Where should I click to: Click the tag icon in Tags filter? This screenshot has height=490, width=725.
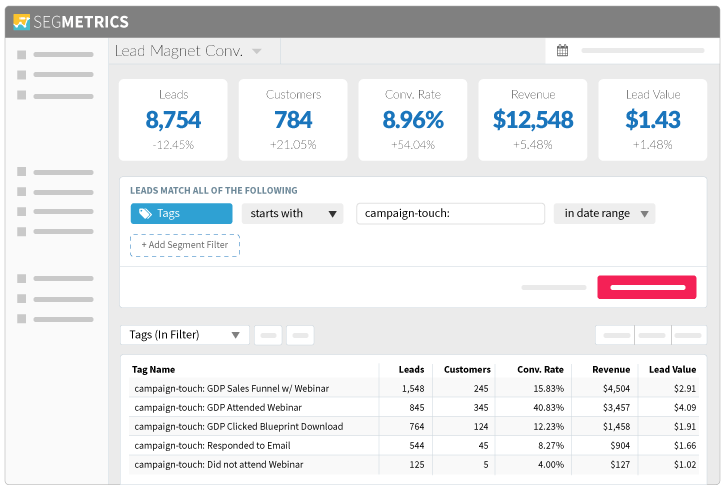point(145,214)
